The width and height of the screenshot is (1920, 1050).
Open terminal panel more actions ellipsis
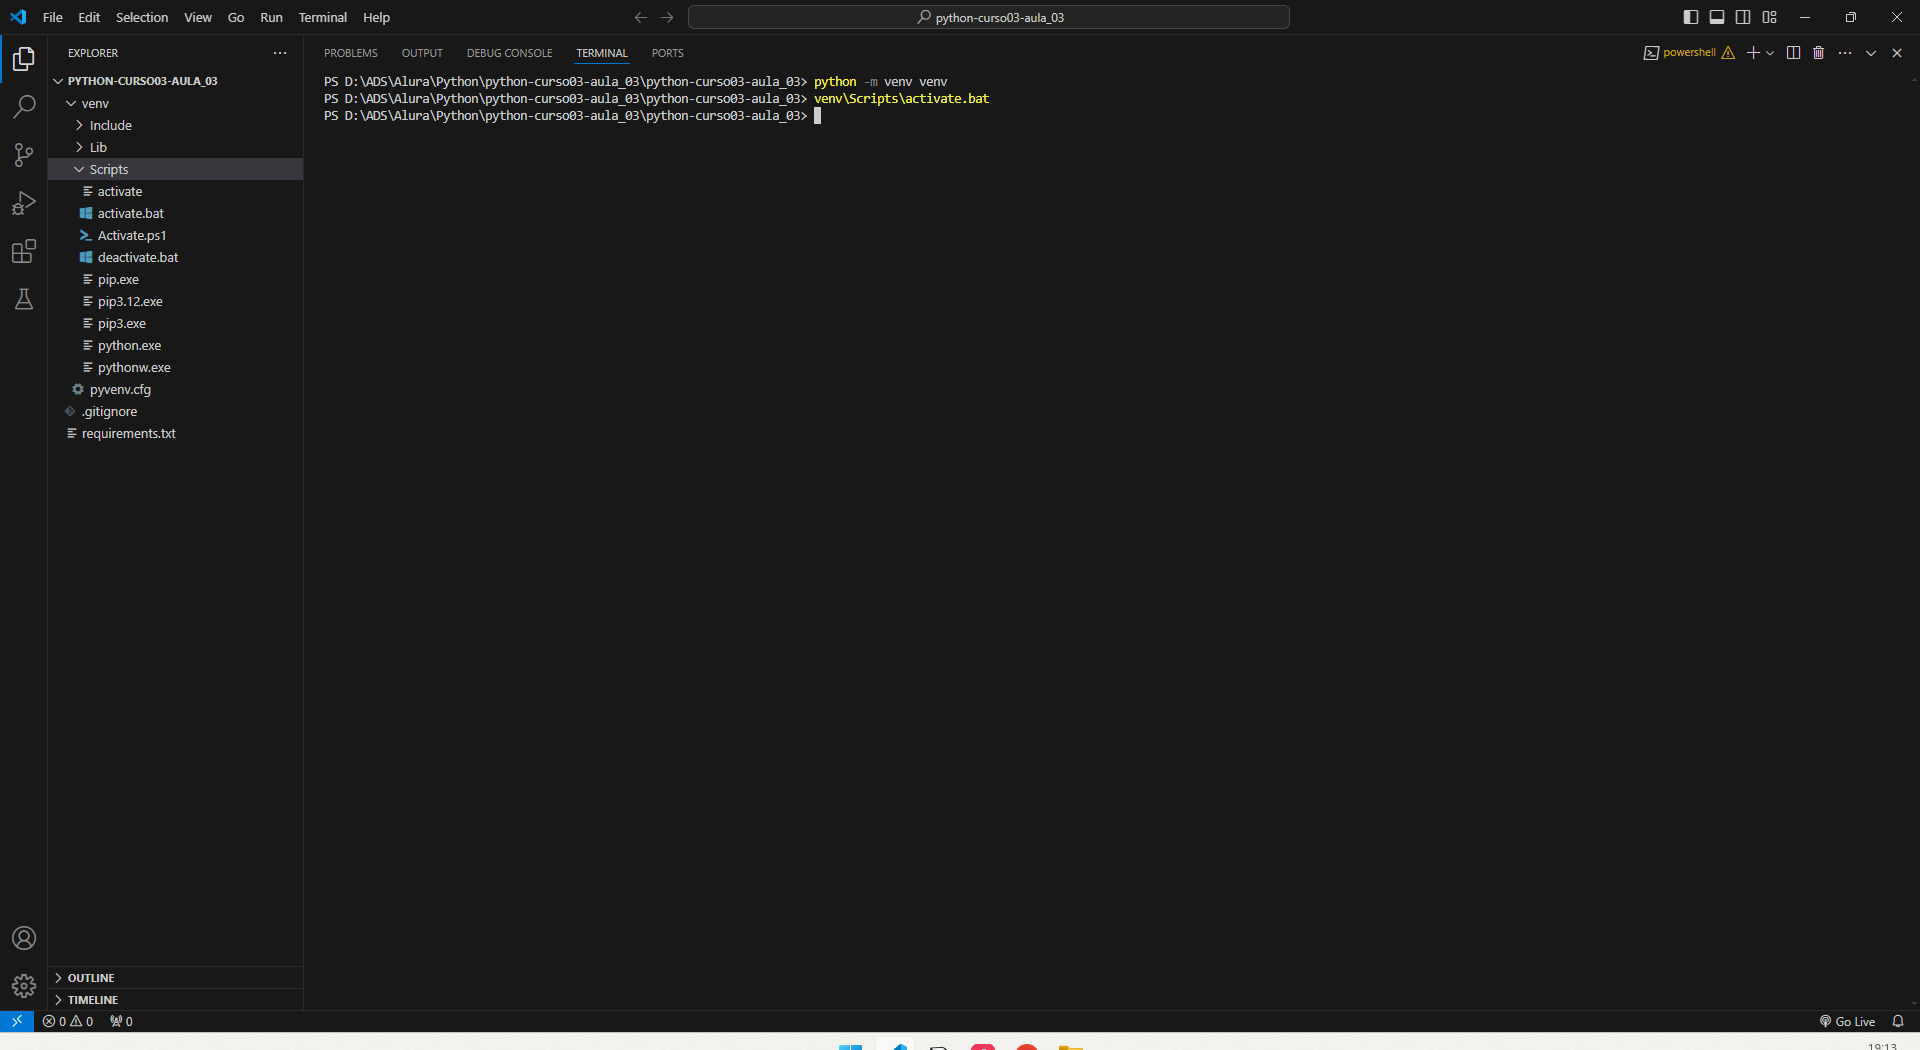(1845, 53)
